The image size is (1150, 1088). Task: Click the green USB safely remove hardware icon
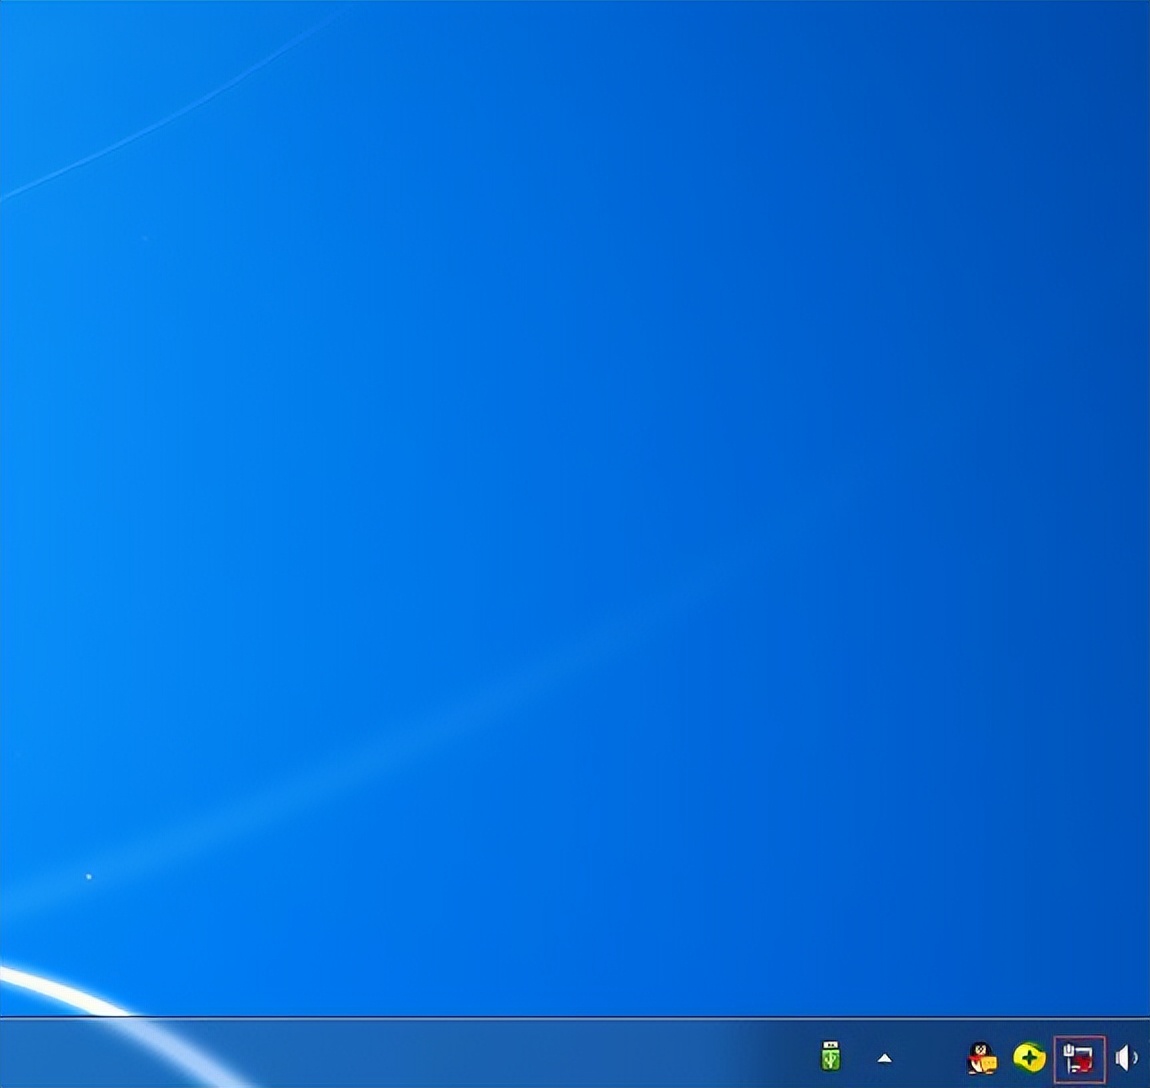coord(830,1056)
